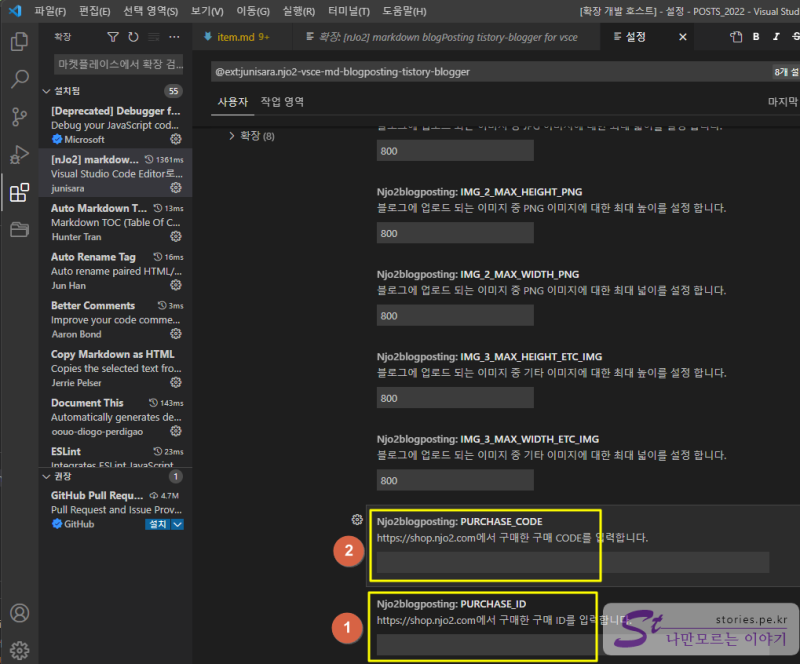Click the installed count badge 55
The width and height of the screenshot is (800, 664).
(x=173, y=91)
